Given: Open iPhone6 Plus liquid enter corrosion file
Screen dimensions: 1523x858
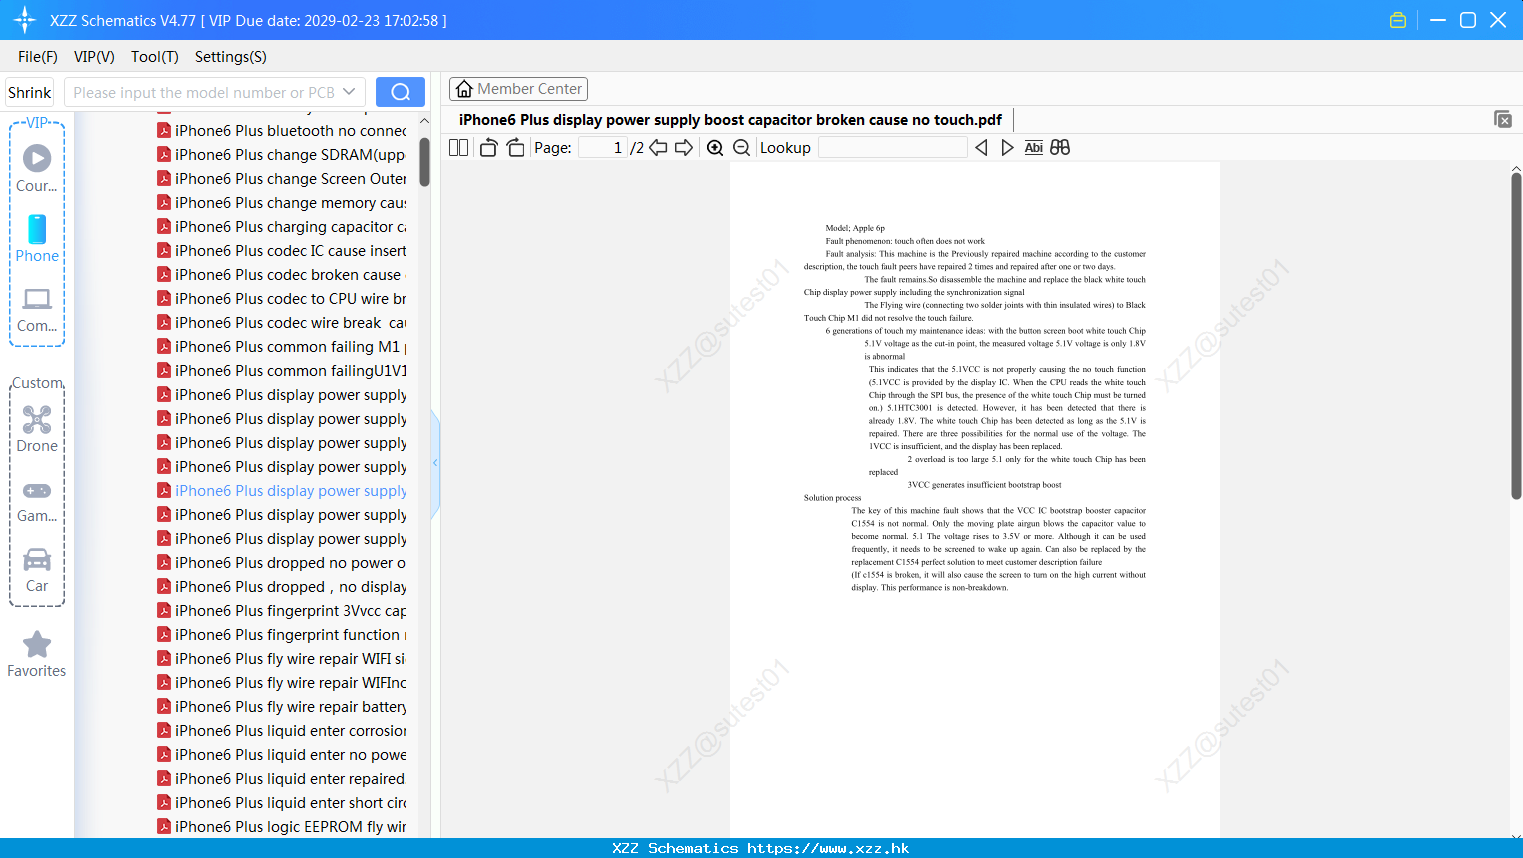Looking at the screenshot, I should coord(282,731).
